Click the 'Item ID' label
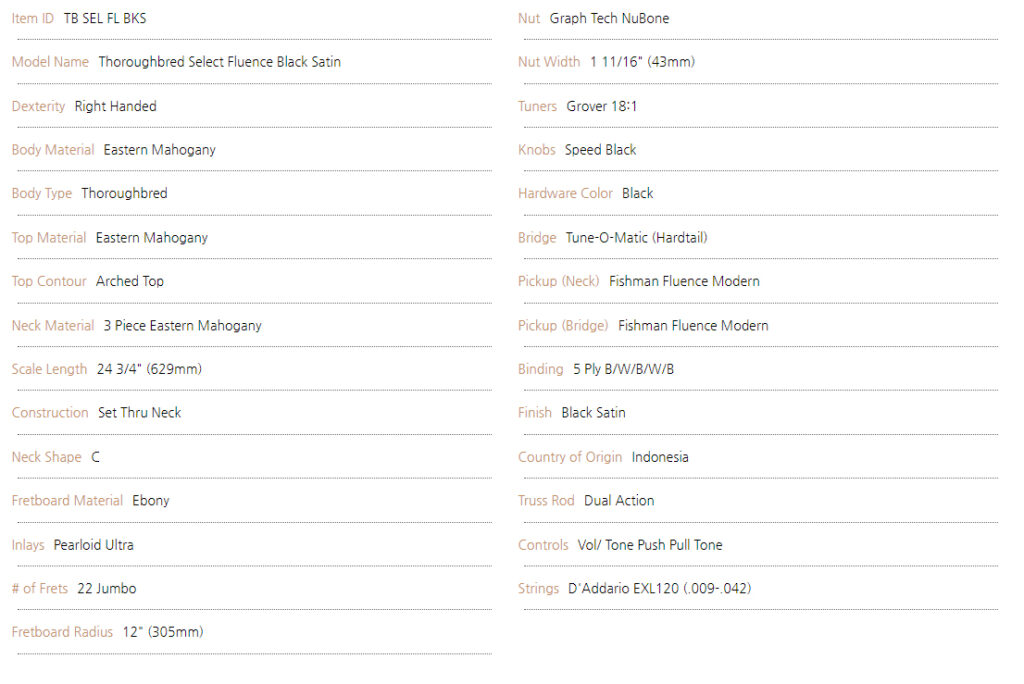1024x684 pixels. click(x=33, y=18)
